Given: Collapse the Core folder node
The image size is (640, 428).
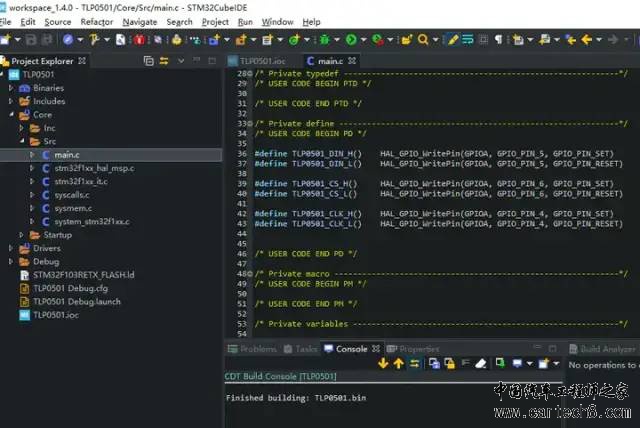Looking at the screenshot, I should [11, 114].
